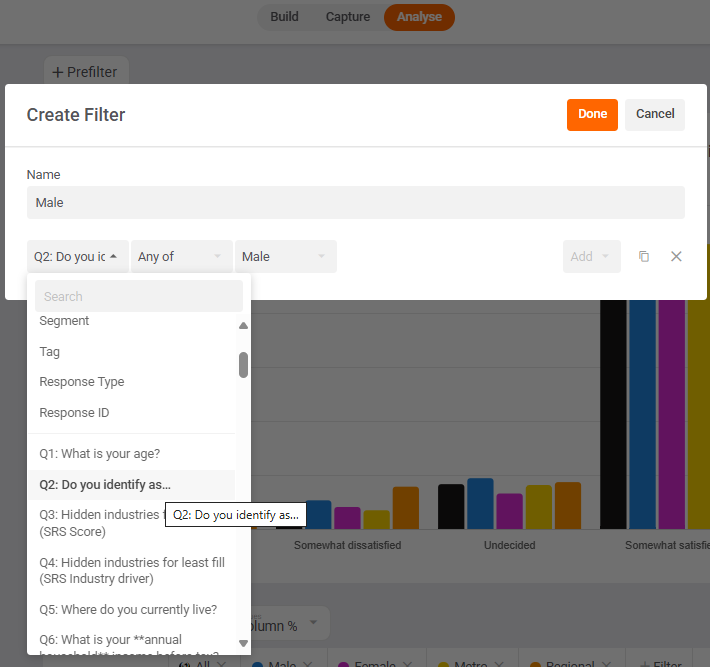The width and height of the screenshot is (710, 667).
Task: Switch to the Build tab
Action: pyautogui.click(x=284, y=17)
